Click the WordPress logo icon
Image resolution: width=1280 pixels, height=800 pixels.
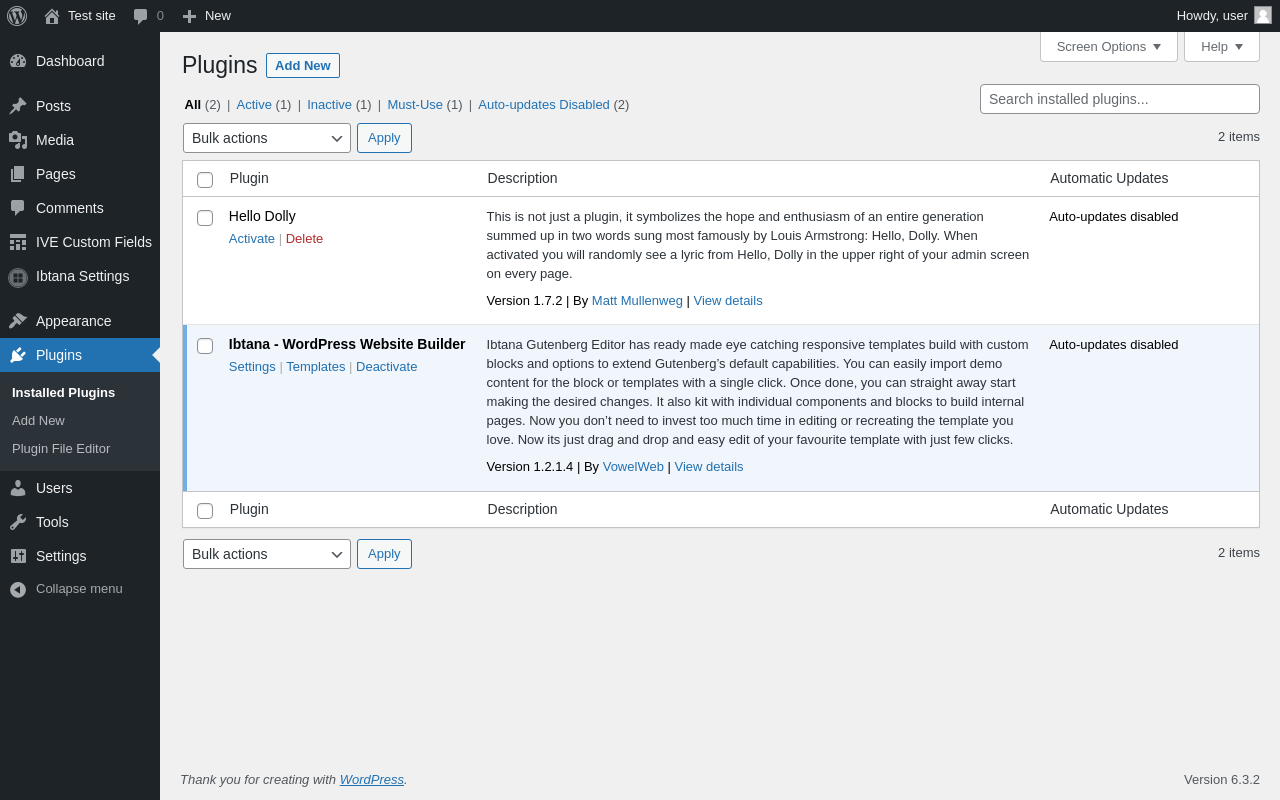[x=17, y=16]
